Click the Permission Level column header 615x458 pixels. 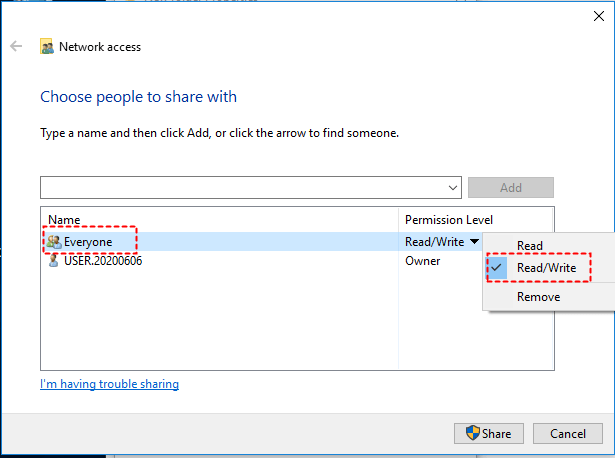tap(449, 220)
